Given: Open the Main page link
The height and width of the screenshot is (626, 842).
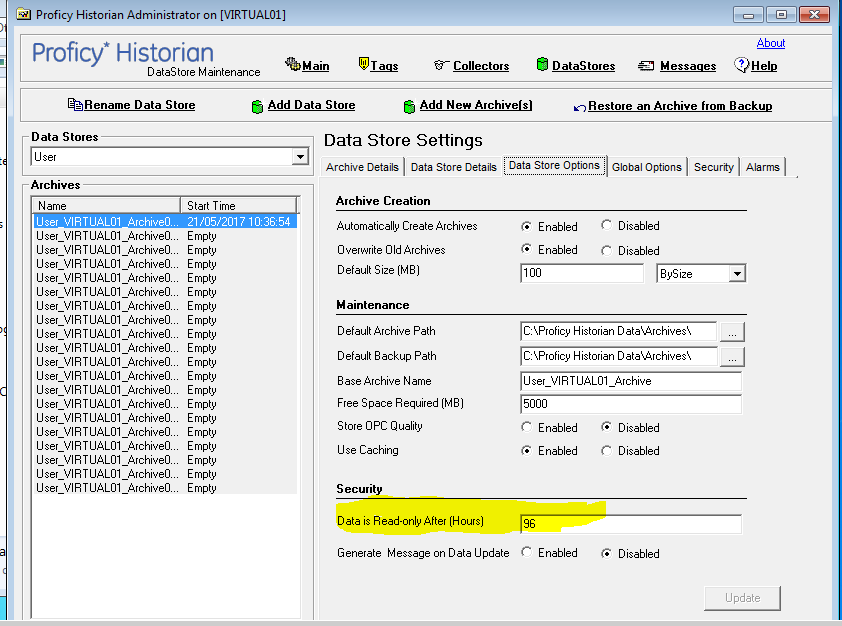Looking at the screenshot, I should (316, 66).
